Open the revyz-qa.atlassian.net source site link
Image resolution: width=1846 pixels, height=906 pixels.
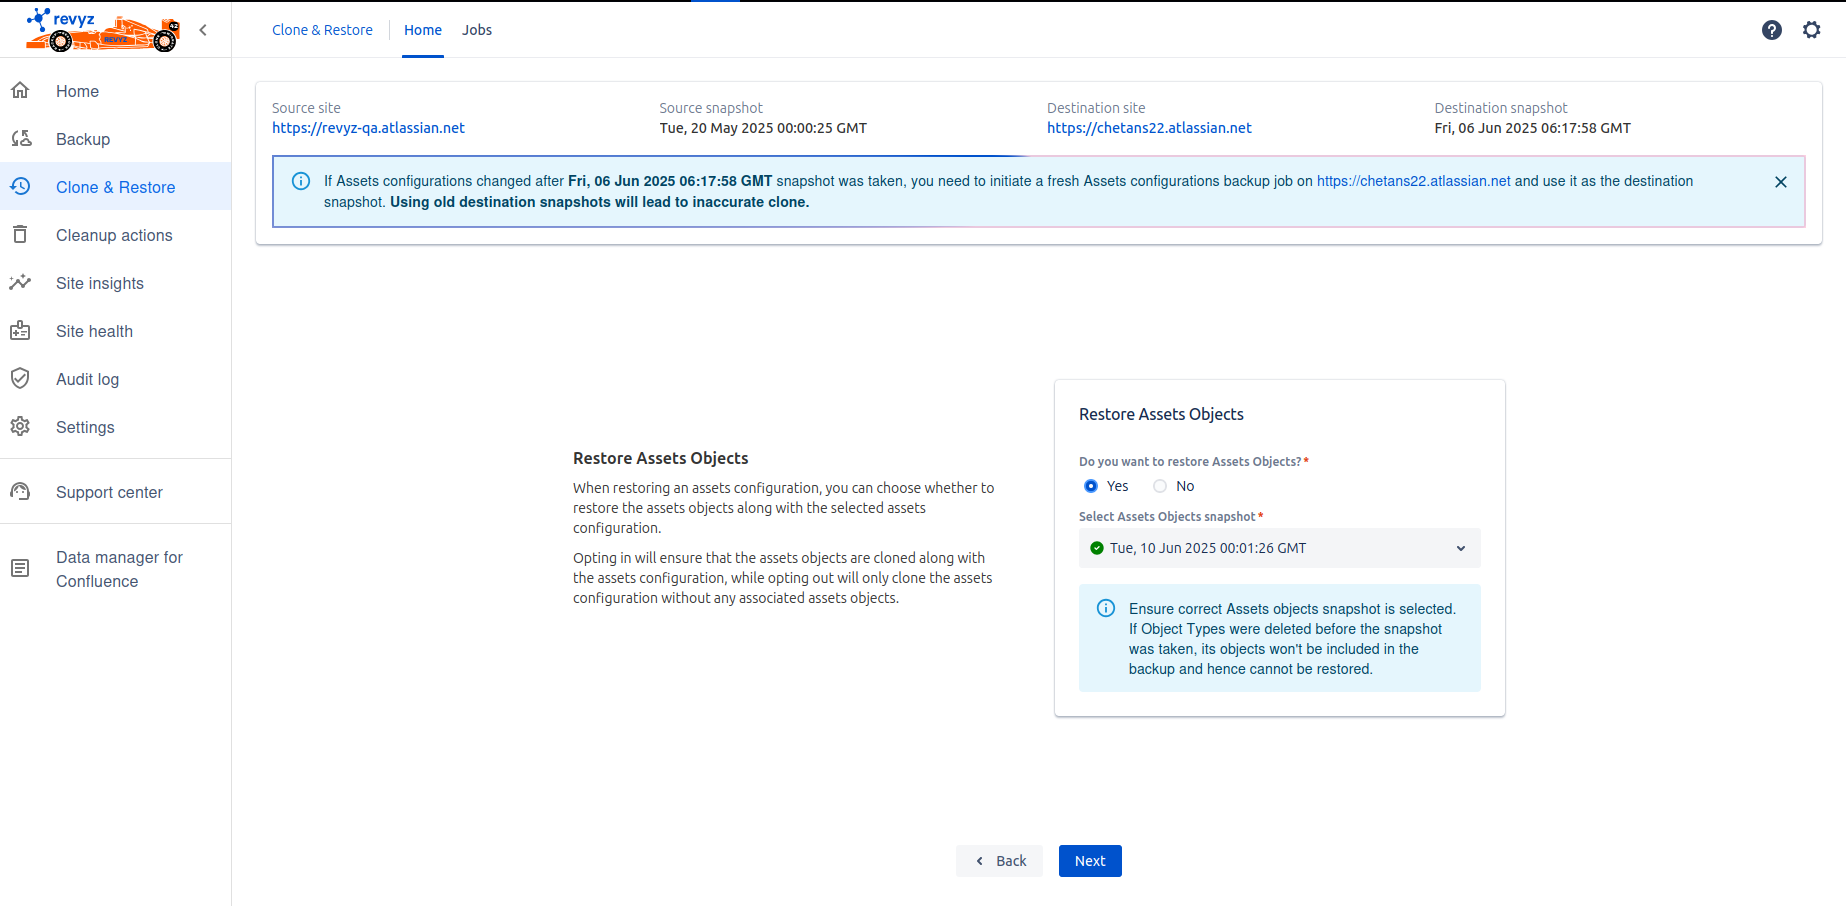pyautogui.click(x=368, y=128)
